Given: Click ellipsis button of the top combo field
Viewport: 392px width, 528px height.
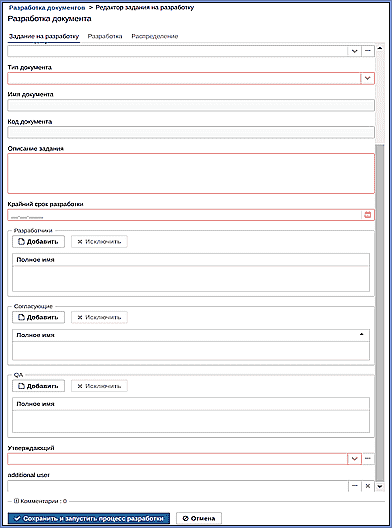Looking at the screenshot, I should point(368,51).
